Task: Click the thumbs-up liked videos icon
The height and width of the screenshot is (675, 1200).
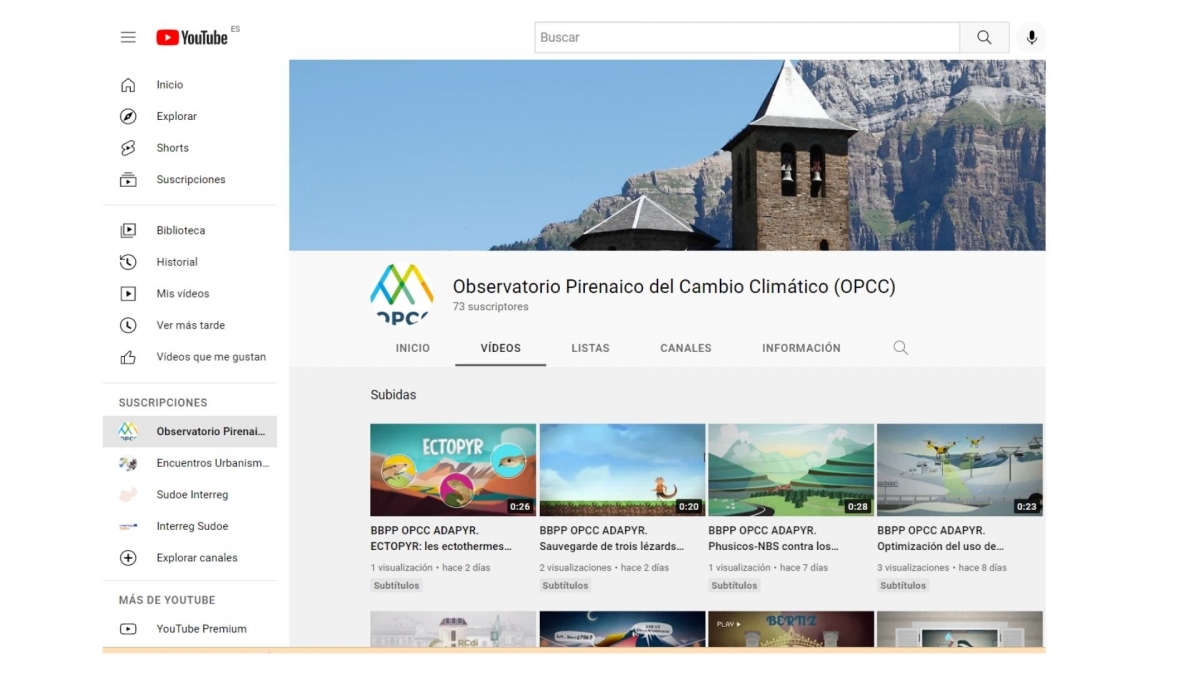Action: pos(128,357)
